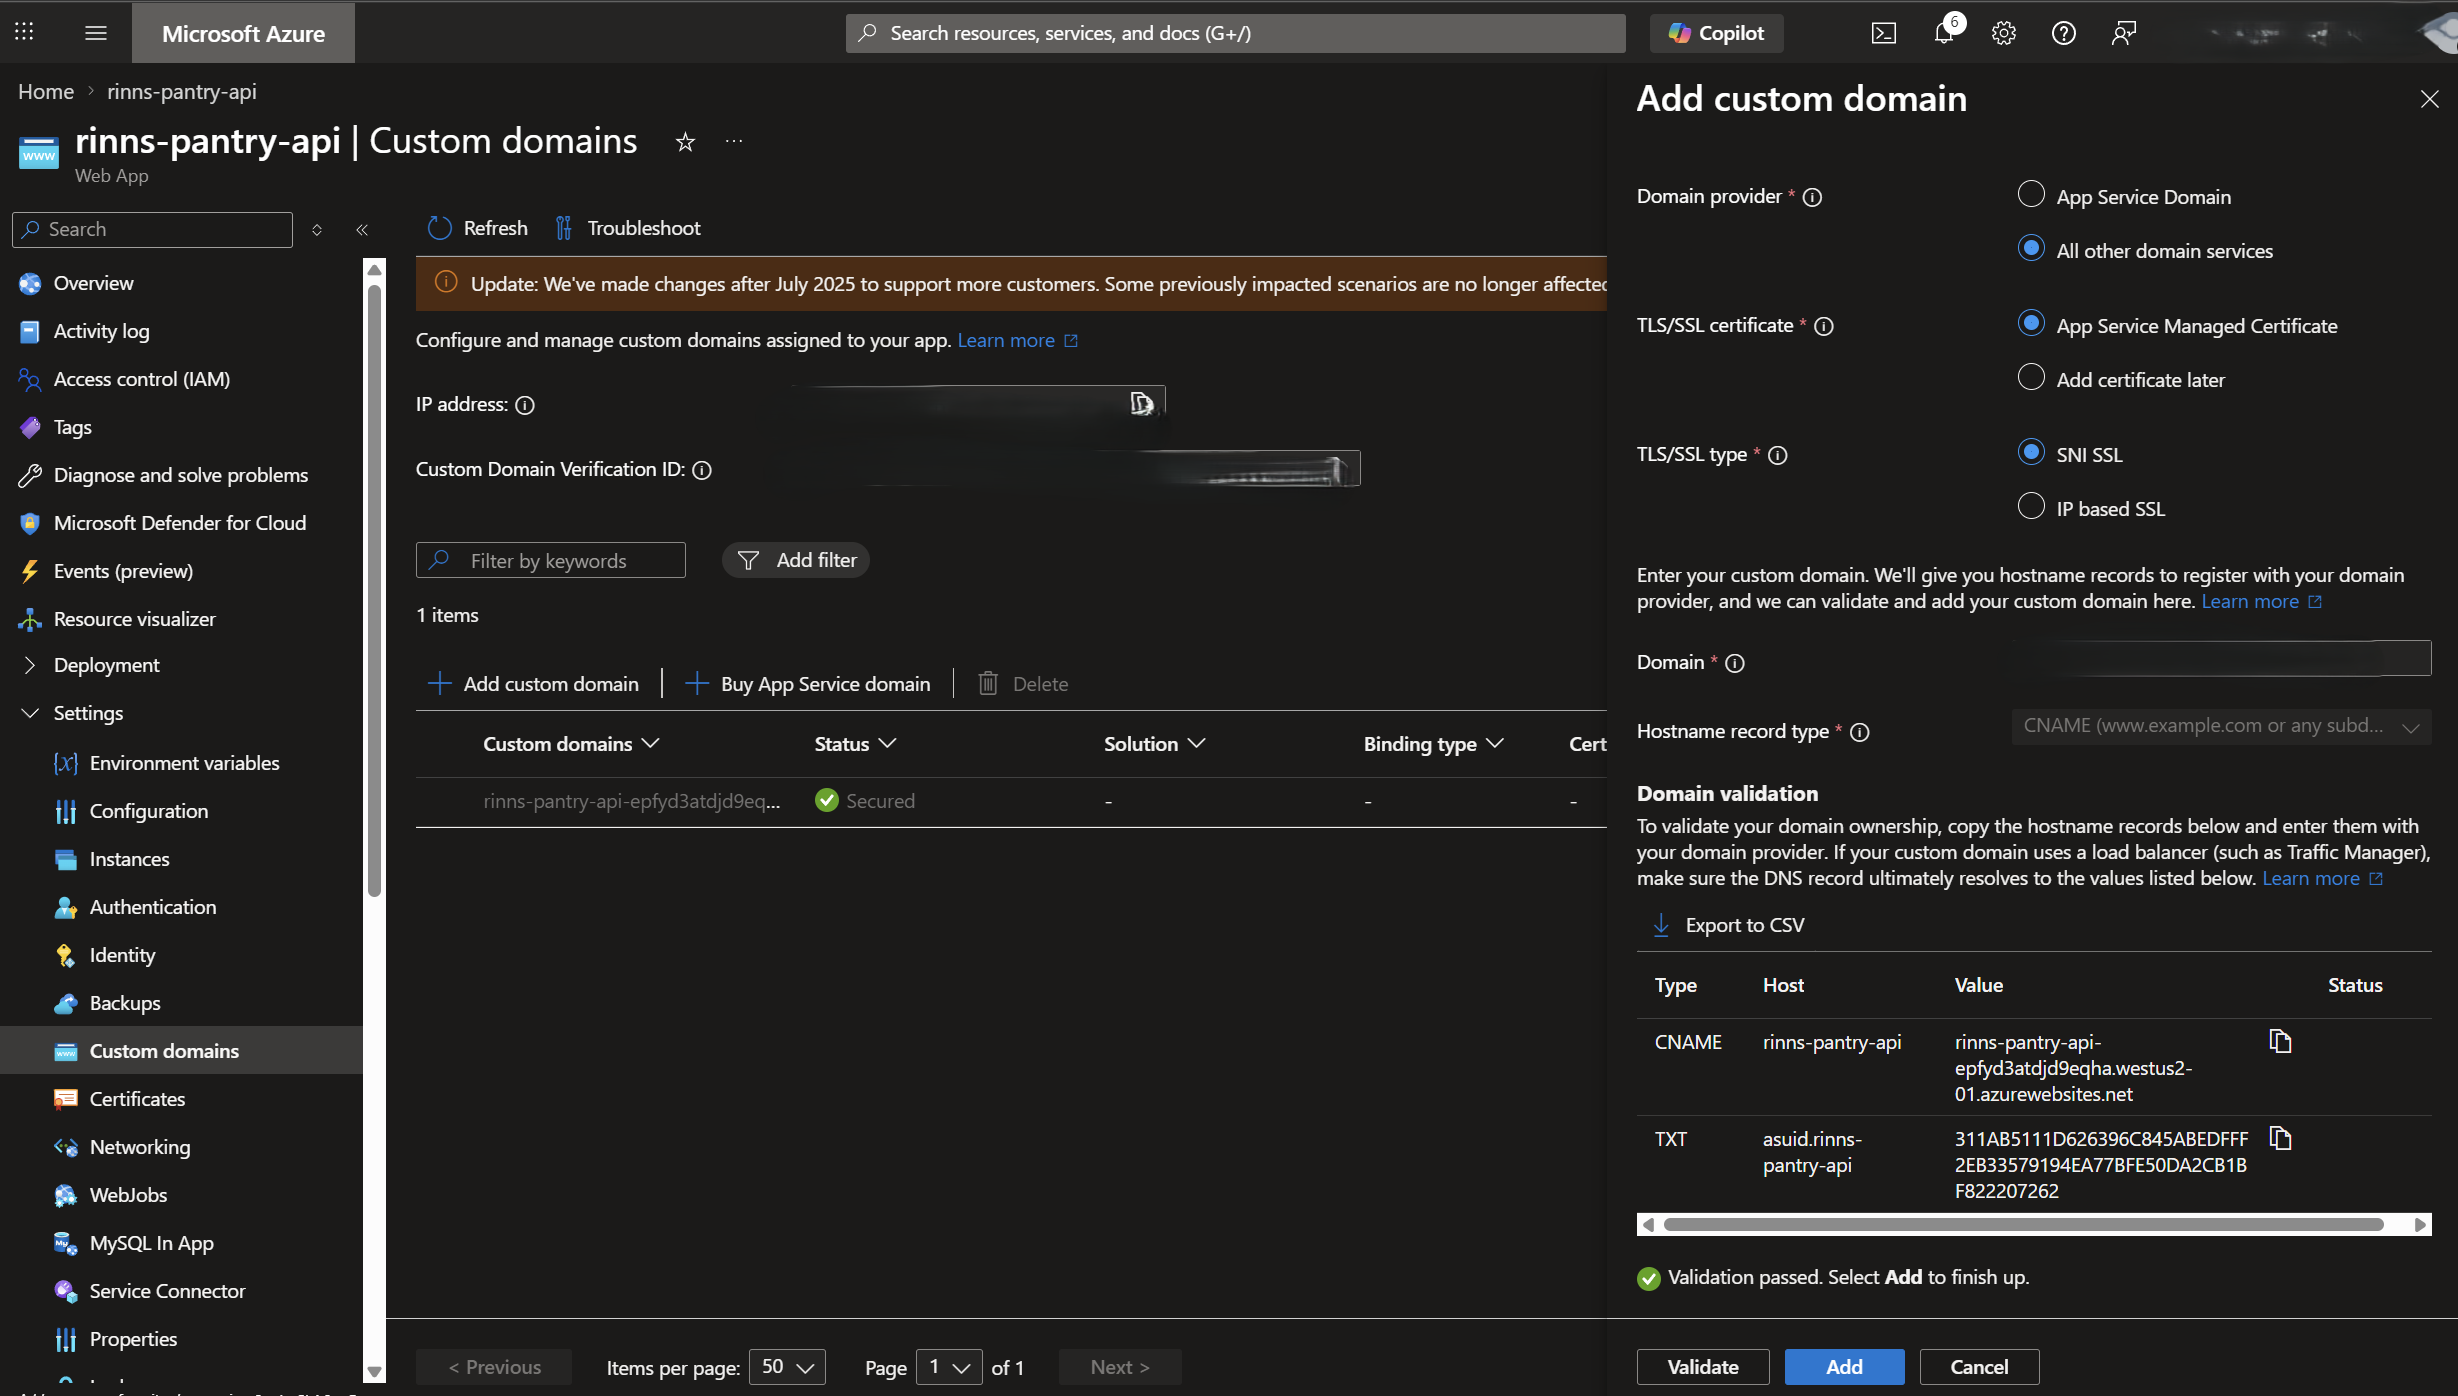Viewport: 2458px width, 1396px height.
Task: Copy the CNAME record value
Action: 2280,1041
